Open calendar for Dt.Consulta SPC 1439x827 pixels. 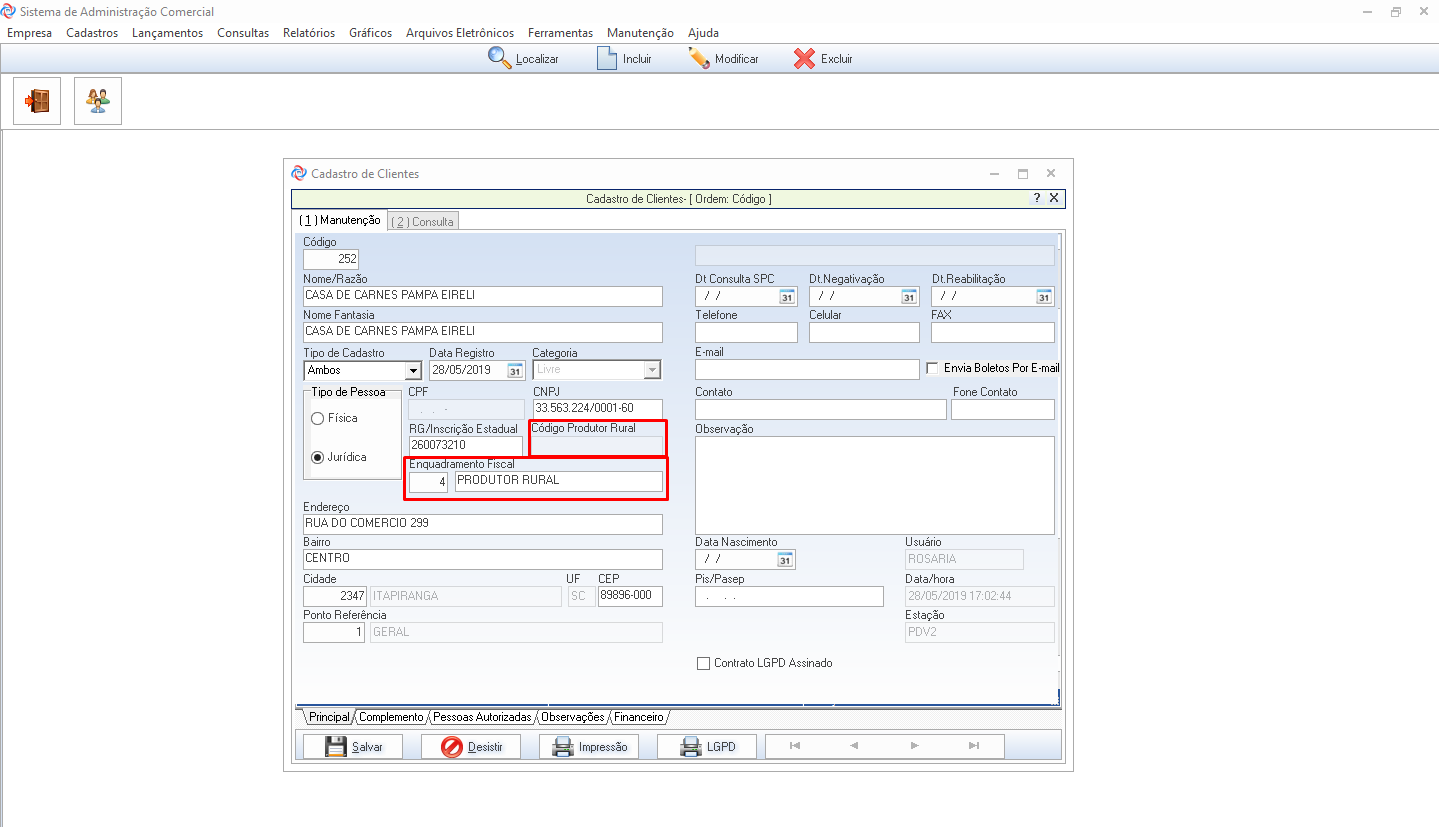(x=786, y=296)
